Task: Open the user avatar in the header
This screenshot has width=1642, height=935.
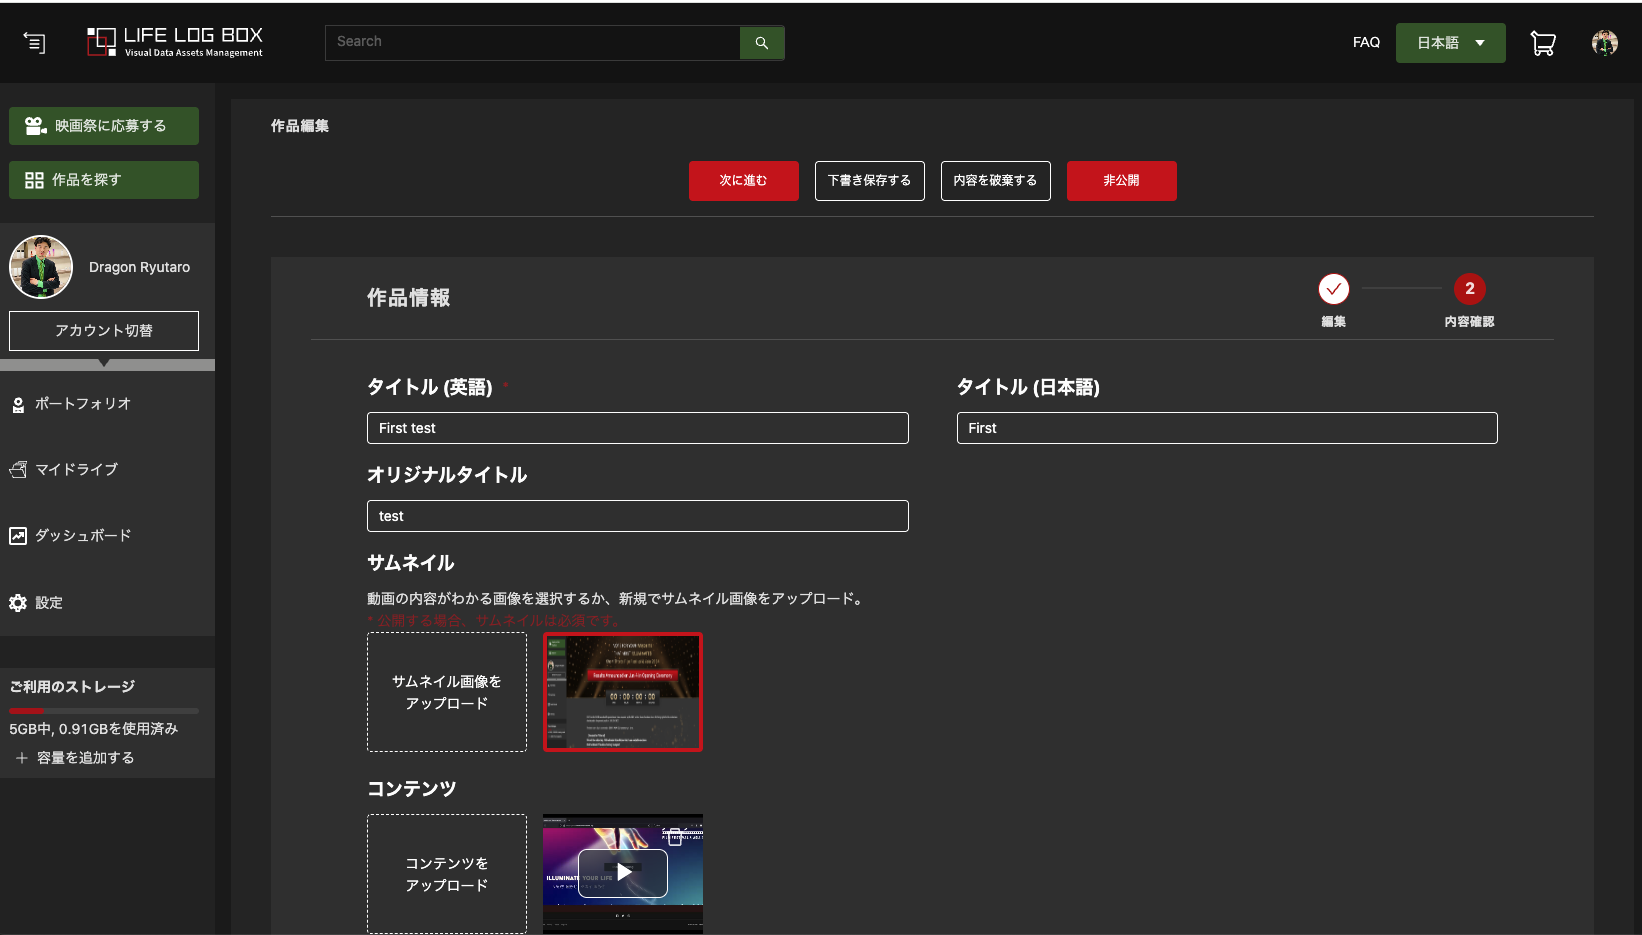Action: point(1604,43)
